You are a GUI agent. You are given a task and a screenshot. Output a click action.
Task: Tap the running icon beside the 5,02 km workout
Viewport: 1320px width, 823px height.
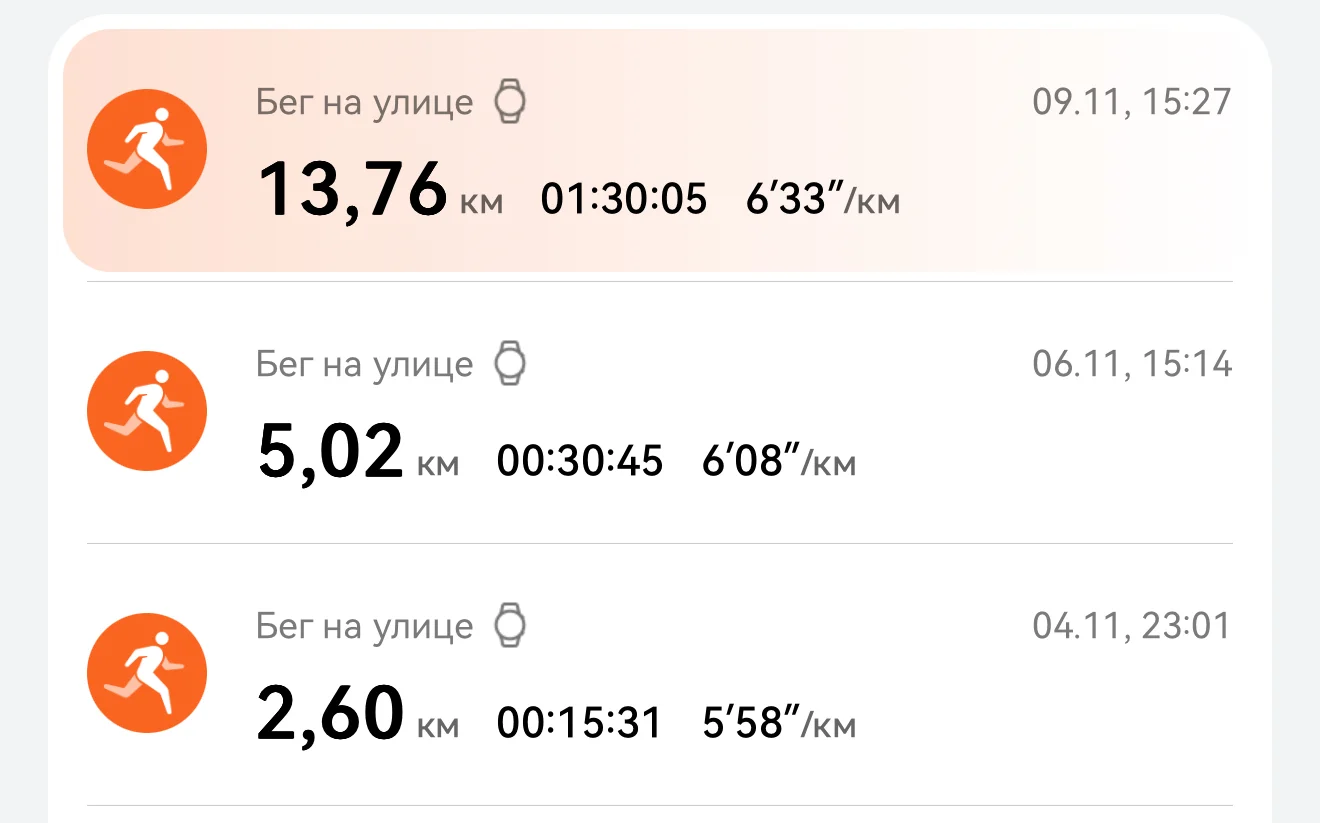pyautogui.click(x=147, y=411)
